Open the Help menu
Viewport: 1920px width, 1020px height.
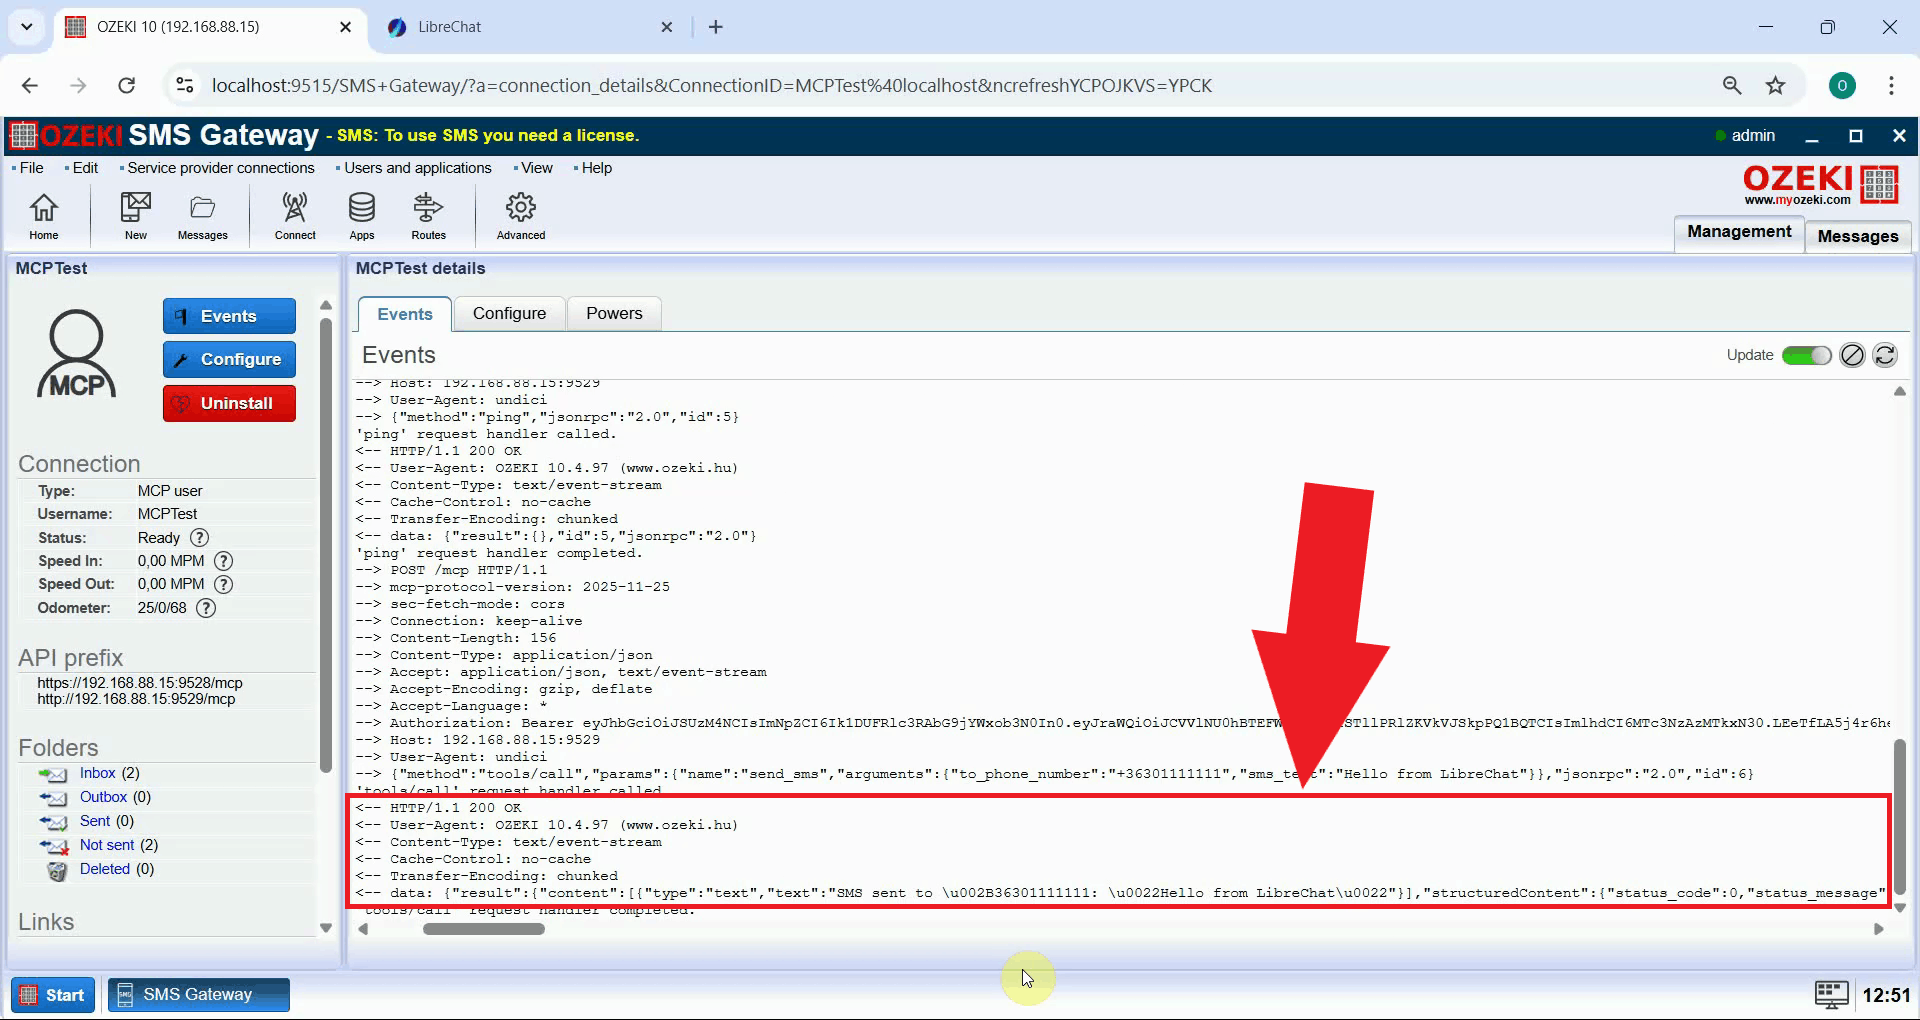(x=597, y=168)
